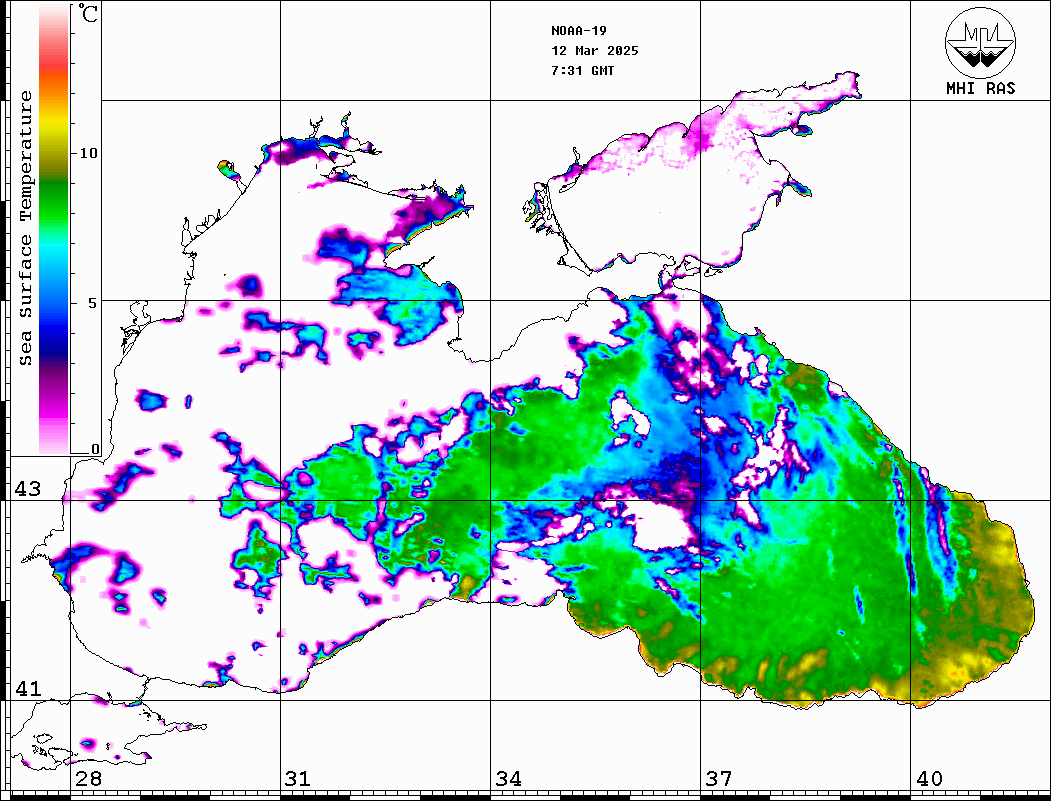This screenshot has height=801, width=1051.
Task: Click the date '12 Mar 2025'
Action: pos(595,50)
